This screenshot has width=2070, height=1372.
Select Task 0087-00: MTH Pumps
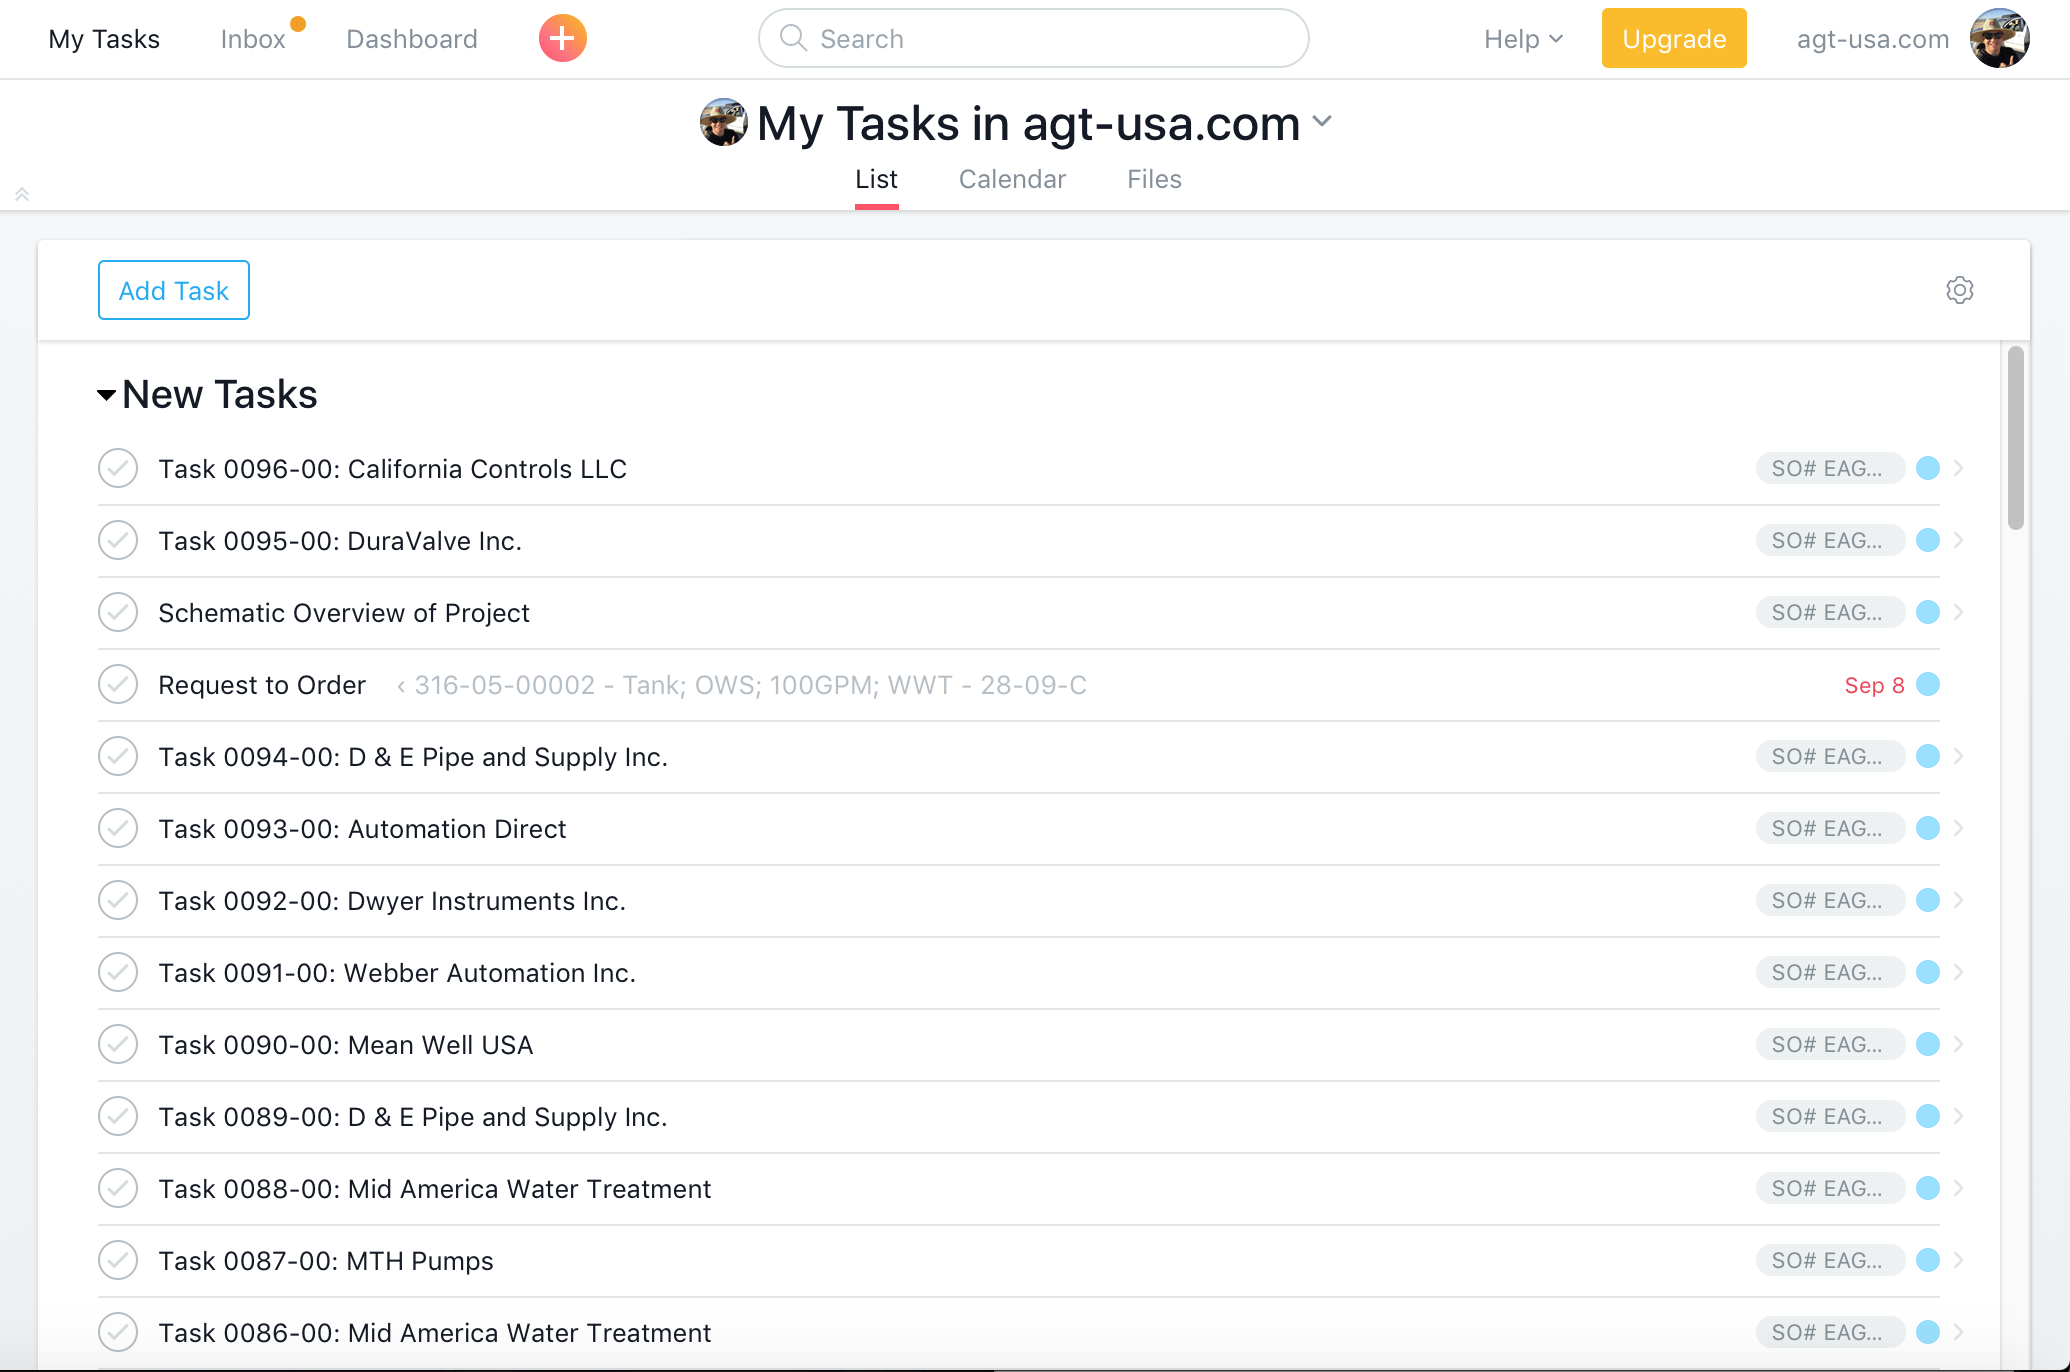point(326,1261)
